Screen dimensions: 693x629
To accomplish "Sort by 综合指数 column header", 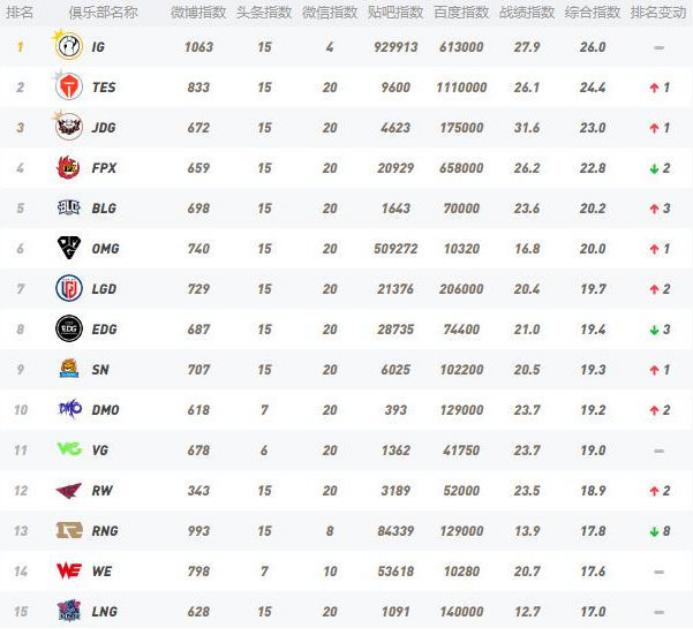I will tap(593, 13).
